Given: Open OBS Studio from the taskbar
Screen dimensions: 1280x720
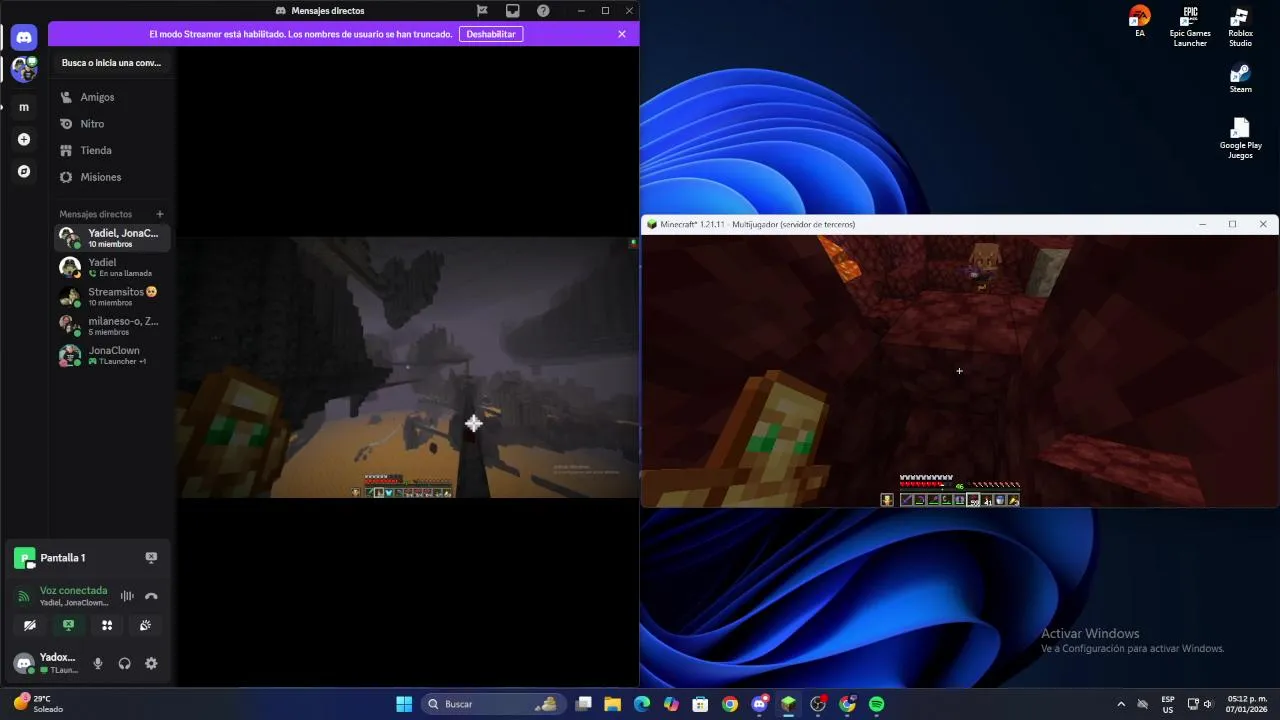Looking at the screenshot, I should [x=818, y=704].
